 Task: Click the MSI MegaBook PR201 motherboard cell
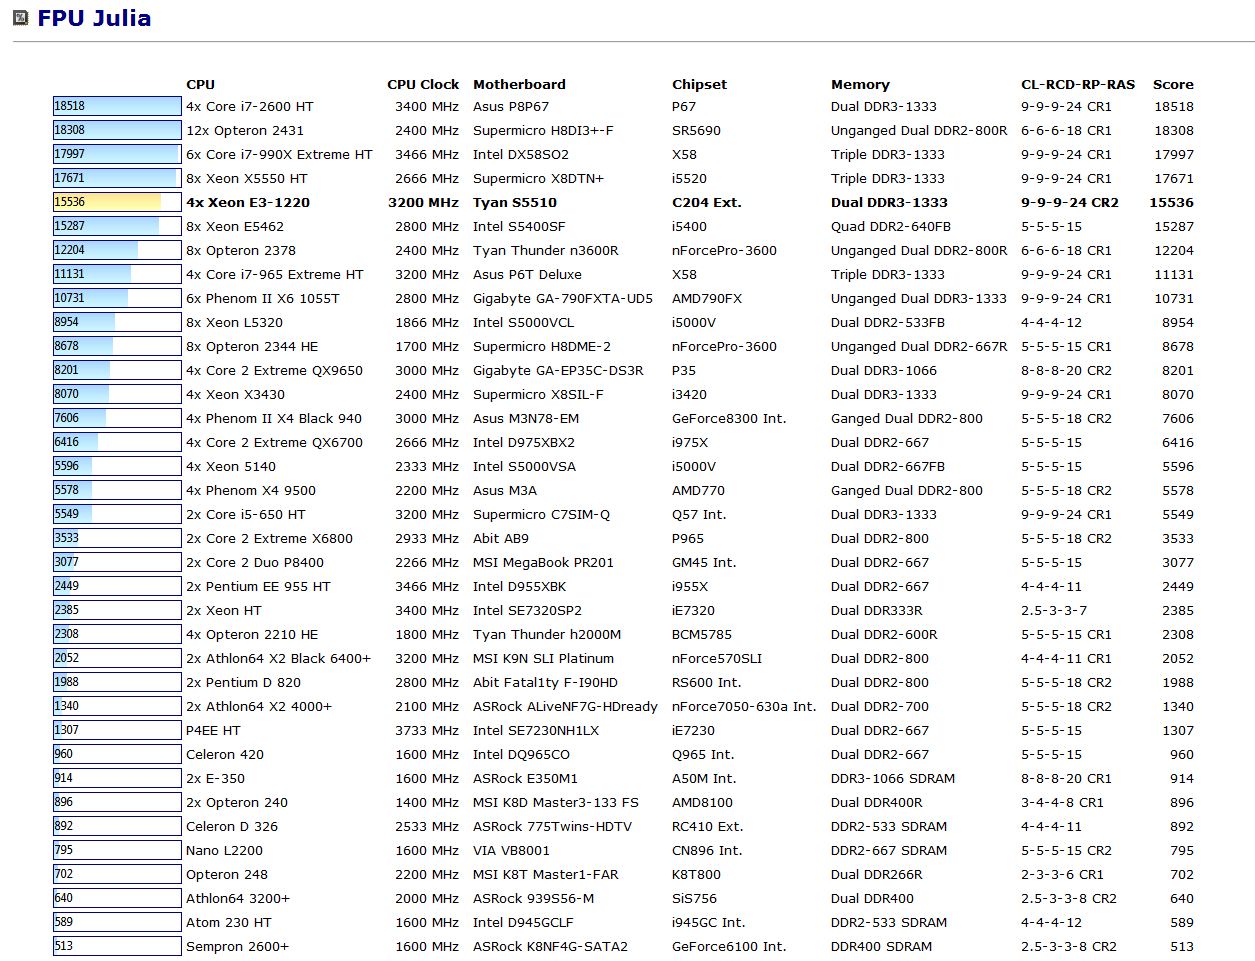point(543,562)
